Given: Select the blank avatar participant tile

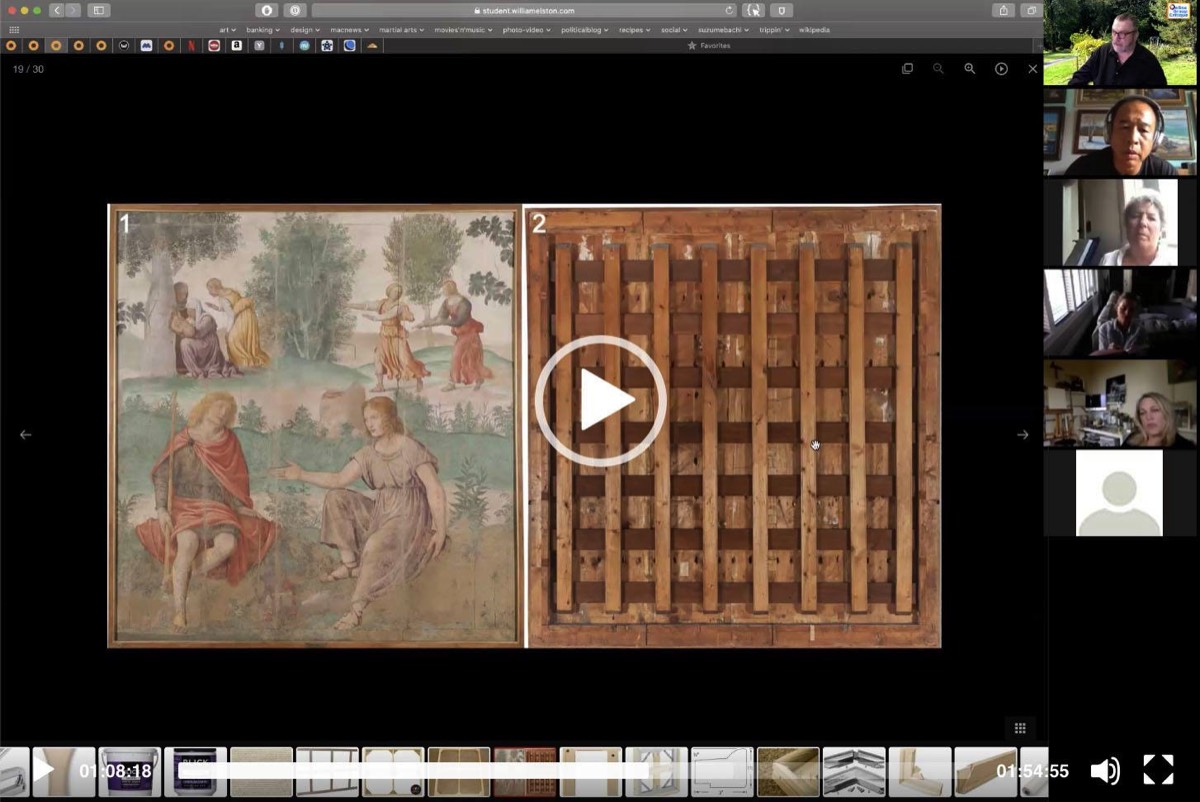Looking at the screenshot, I should 1120,493.
